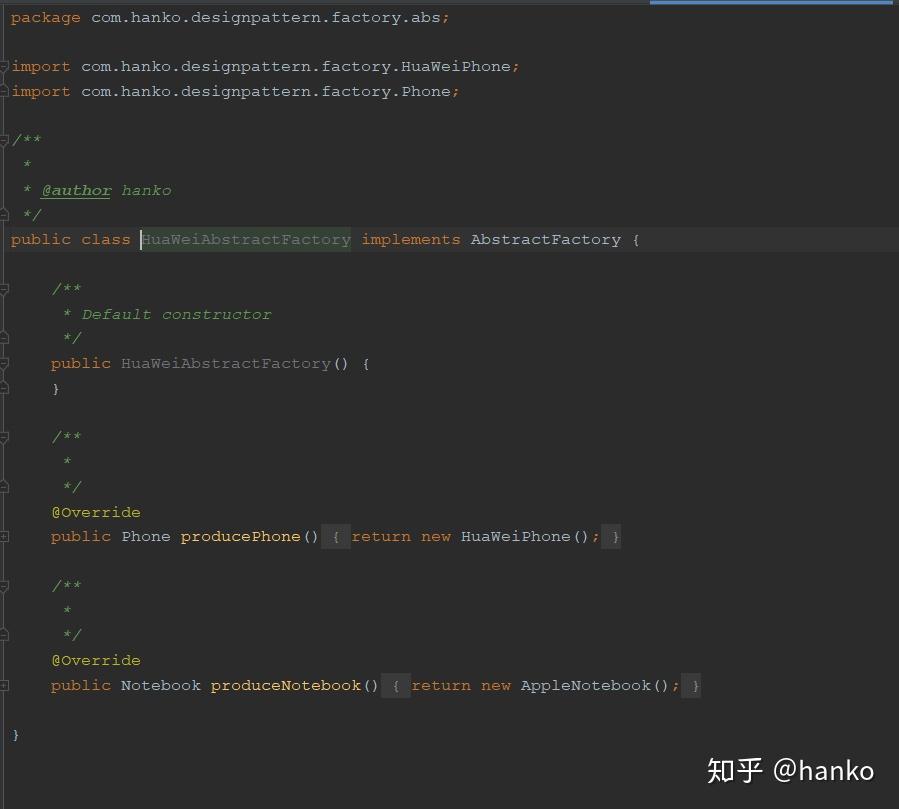This screenshot has width=899, height=809.
Task: Click HuaWeiPhone in the return statement
Action: click(x=515, y=537)
